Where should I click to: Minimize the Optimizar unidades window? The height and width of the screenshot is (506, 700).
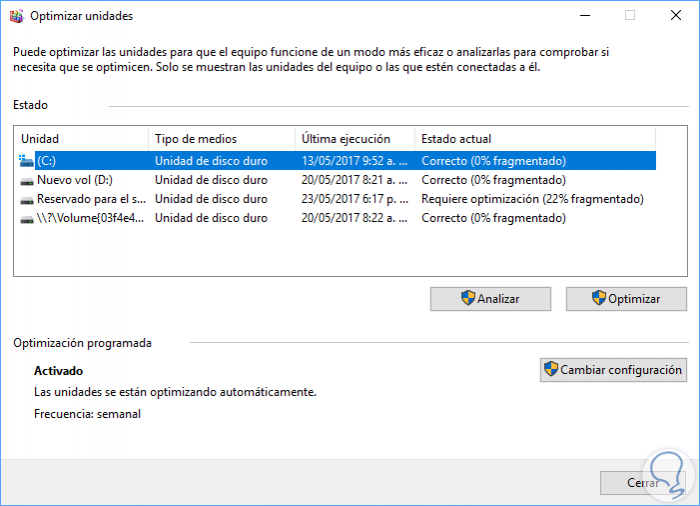(585, 16)
